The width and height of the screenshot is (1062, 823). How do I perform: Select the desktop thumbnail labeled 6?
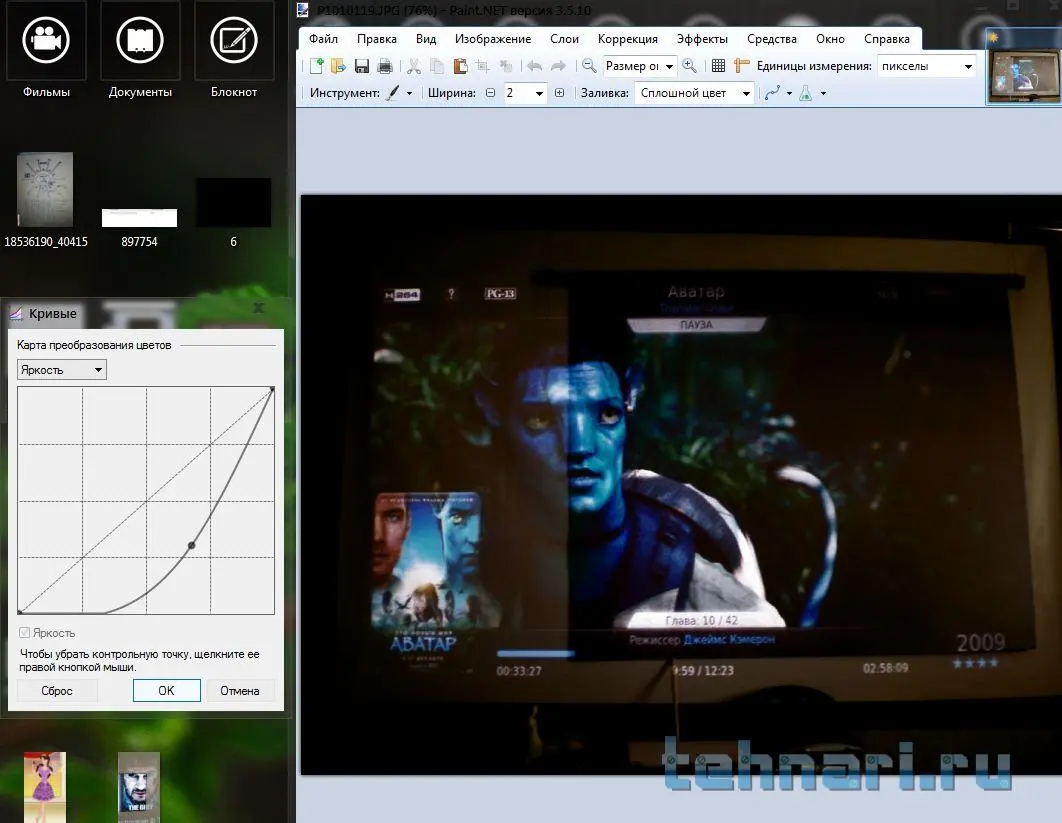coord(234,203)
